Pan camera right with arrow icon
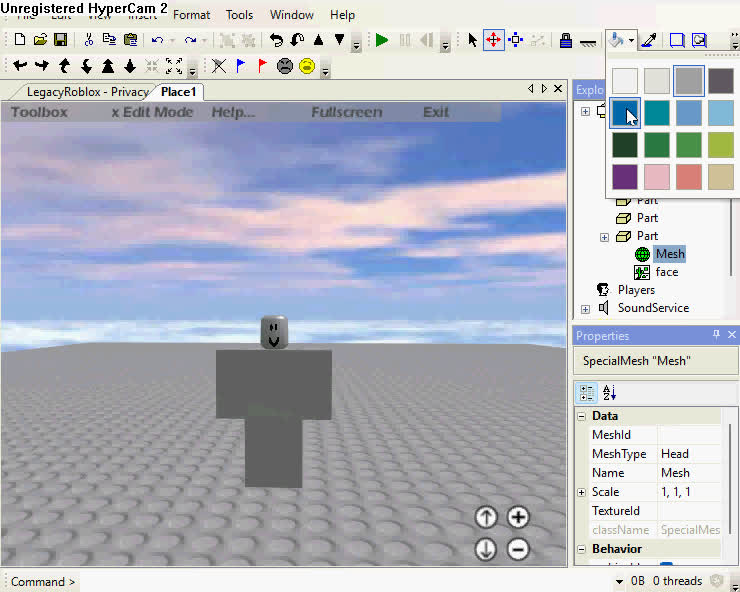Image resolution: width=740 pixels, height=592 pixels. coord(42,66)
